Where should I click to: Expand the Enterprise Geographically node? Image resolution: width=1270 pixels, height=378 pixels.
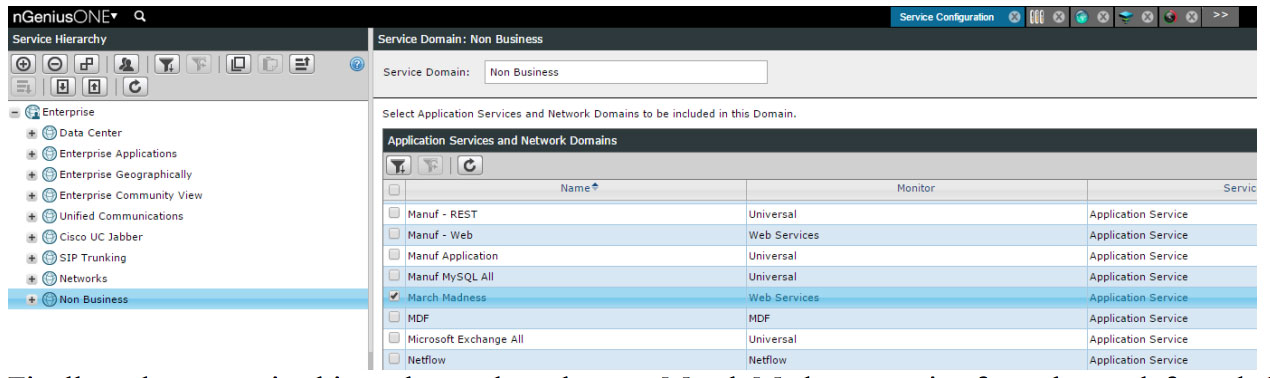(32, 175)
